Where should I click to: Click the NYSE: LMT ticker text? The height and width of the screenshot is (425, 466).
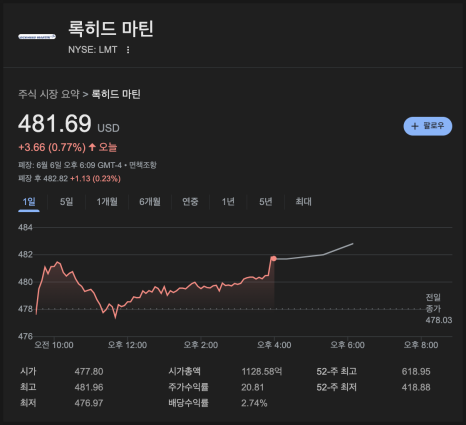pyautogui.click(x=93, y=50)
